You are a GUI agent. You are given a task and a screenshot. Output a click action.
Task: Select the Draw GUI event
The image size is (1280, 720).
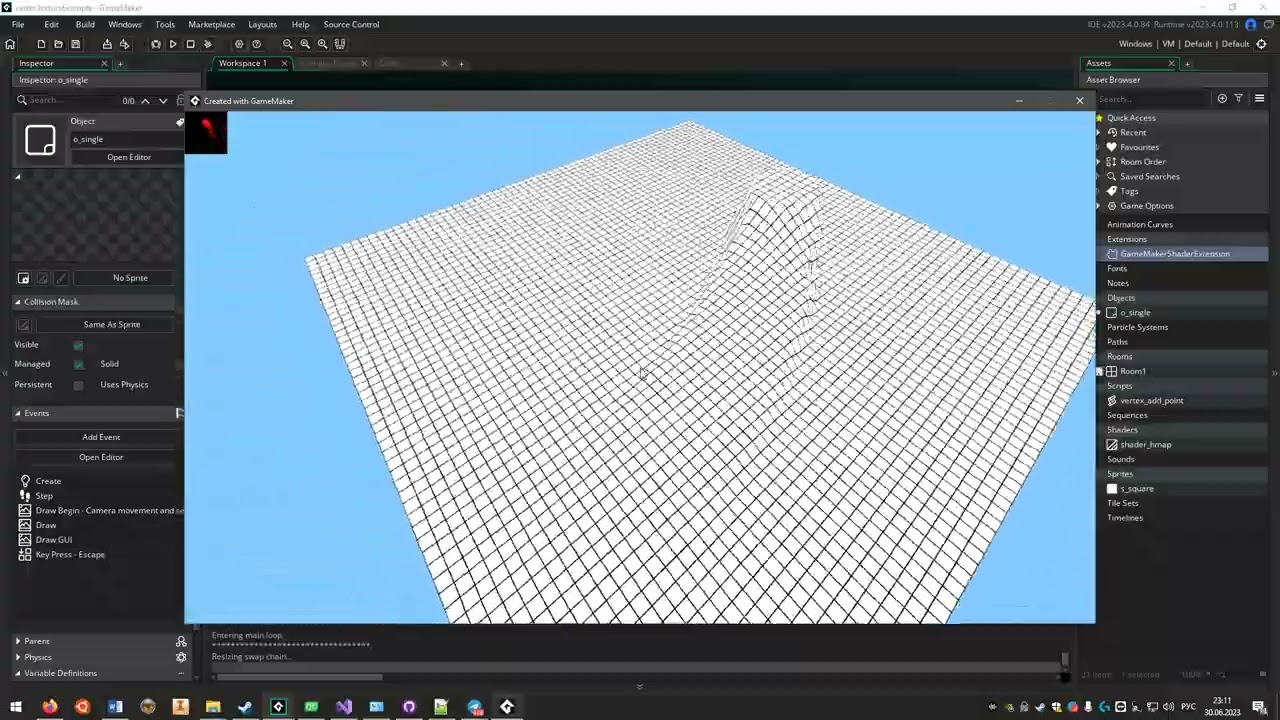tap(54, 540)
